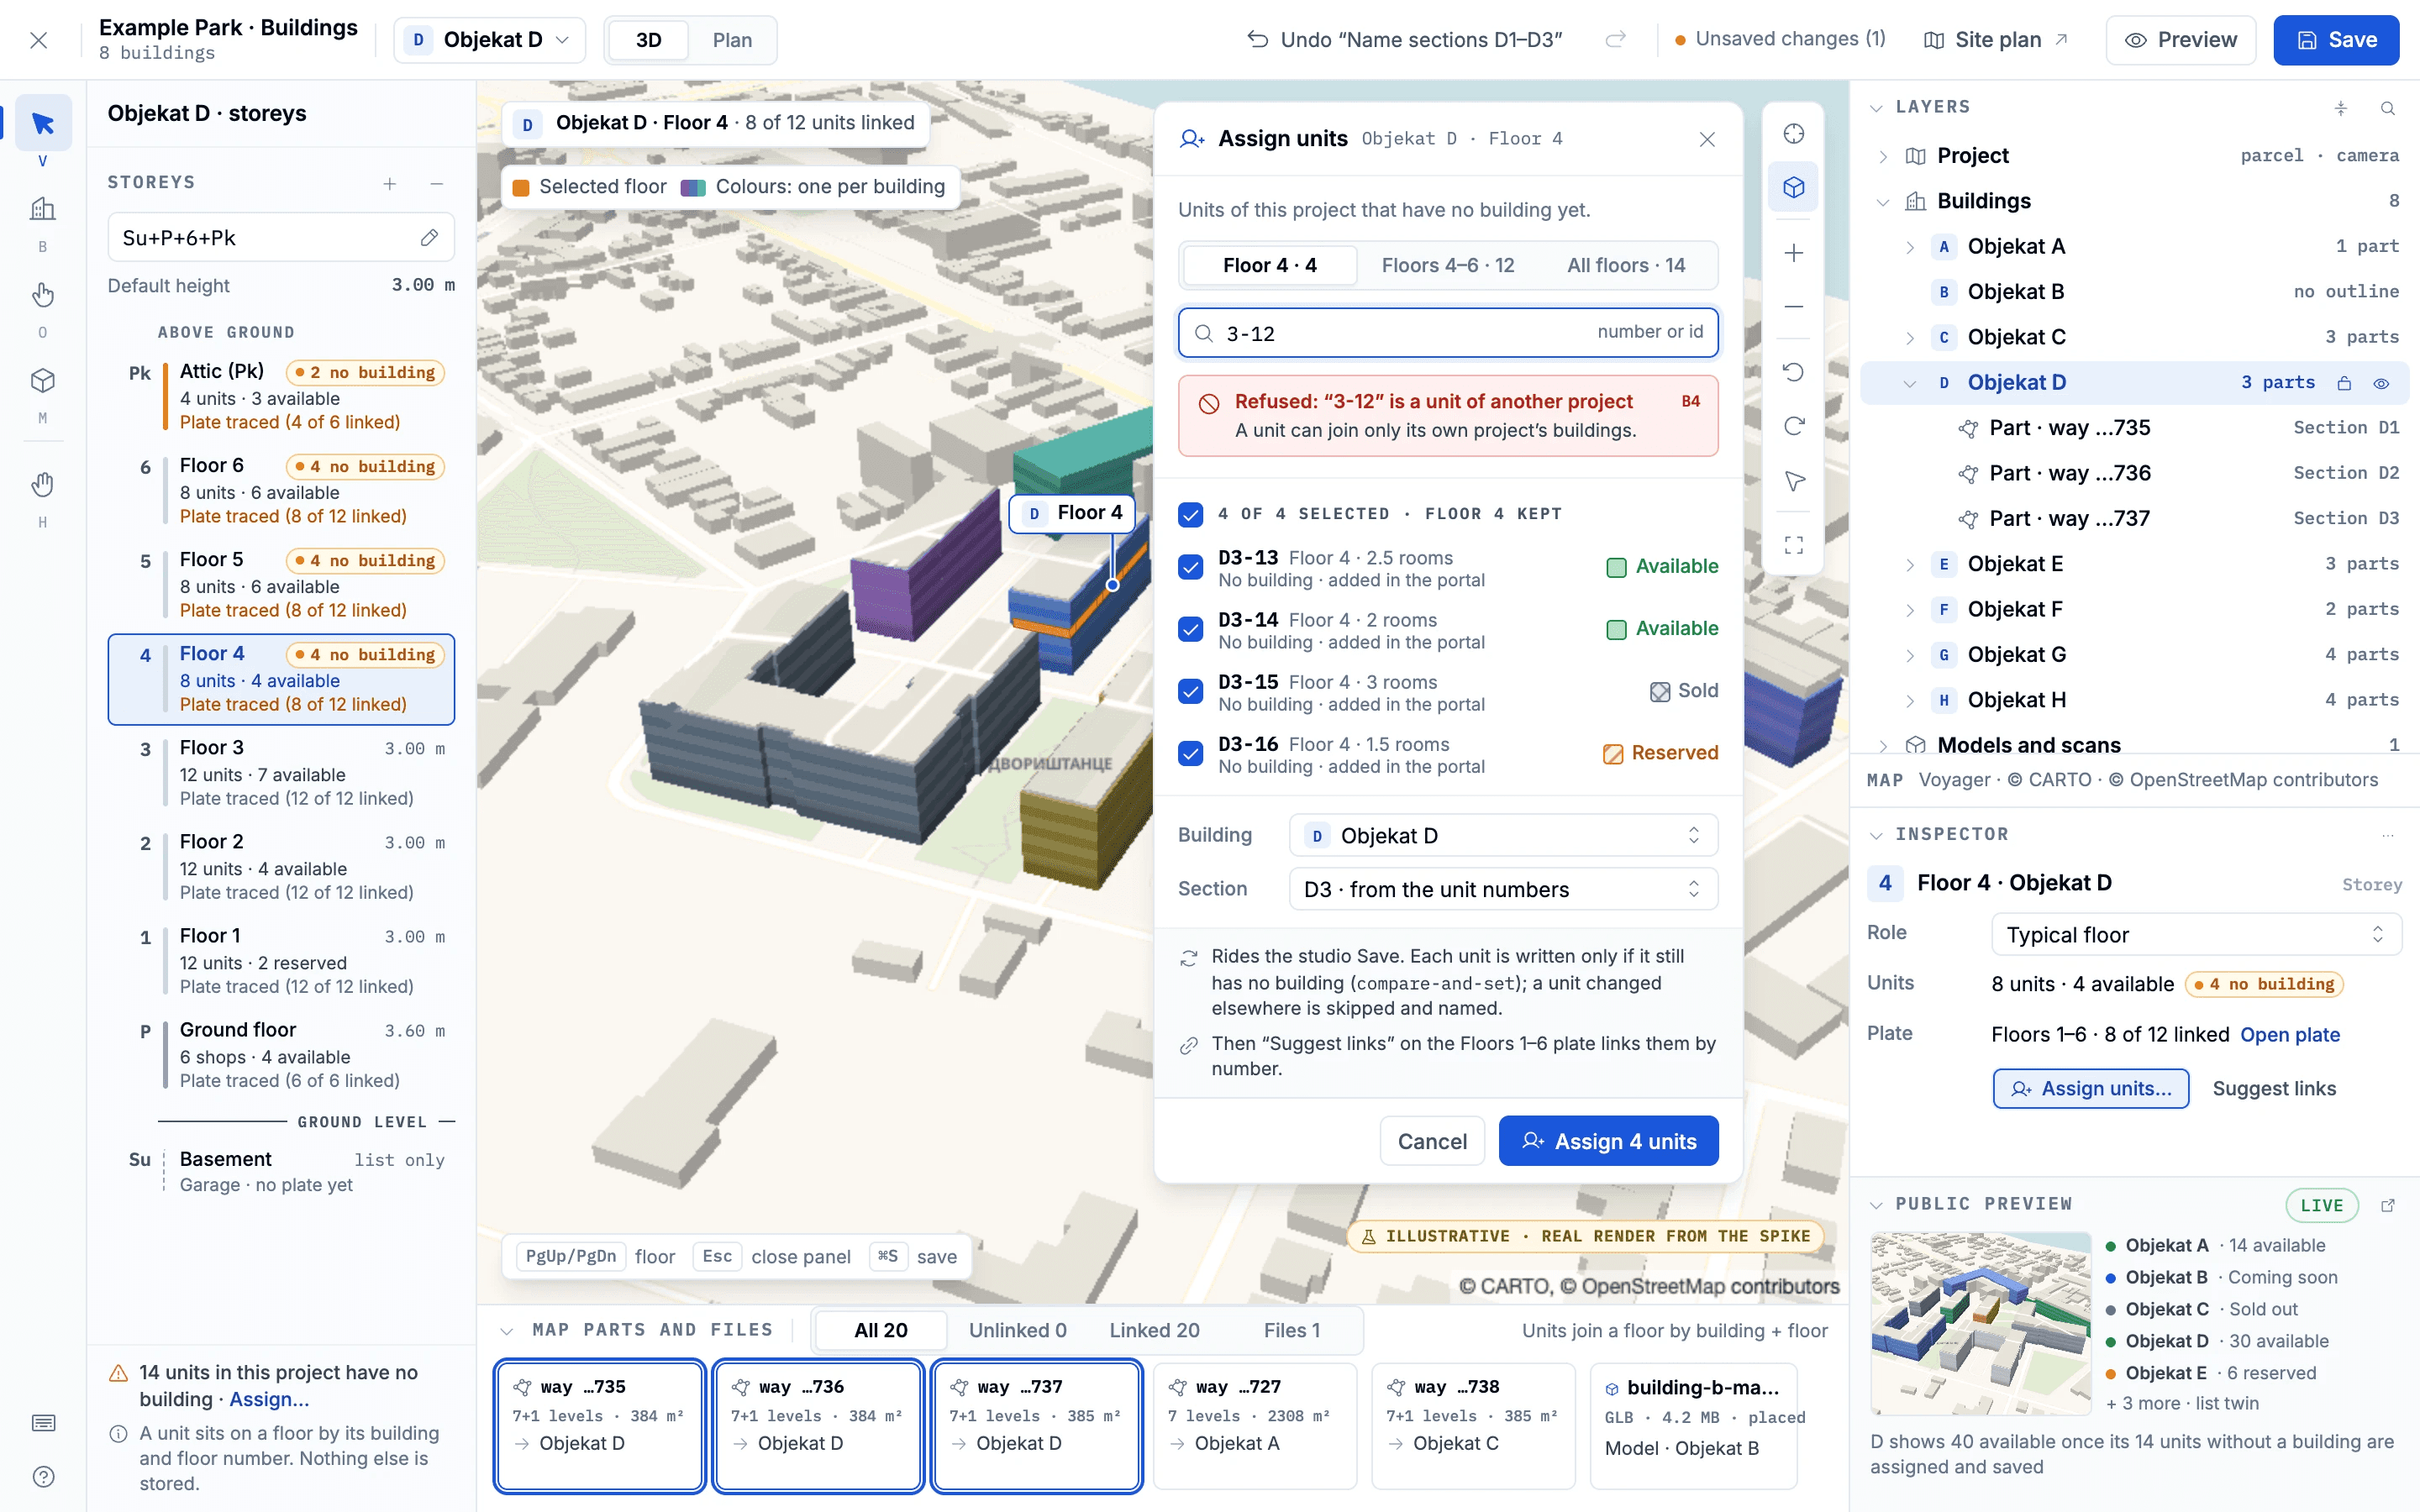Open the buildings tool in left sidebar
The image size is (2420, 1512).
click(43, 209)
